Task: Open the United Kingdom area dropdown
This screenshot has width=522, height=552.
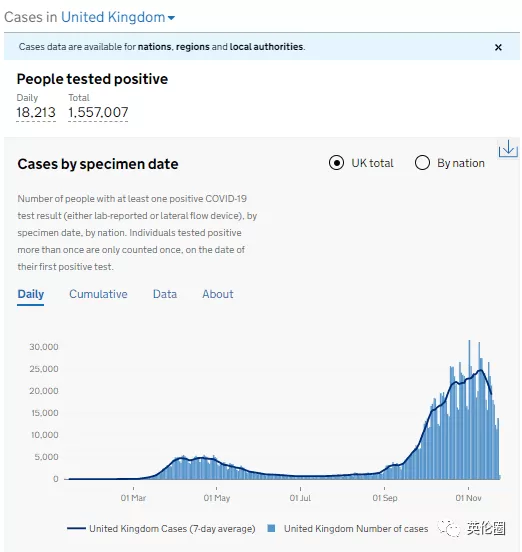Action: pos(118,17)
